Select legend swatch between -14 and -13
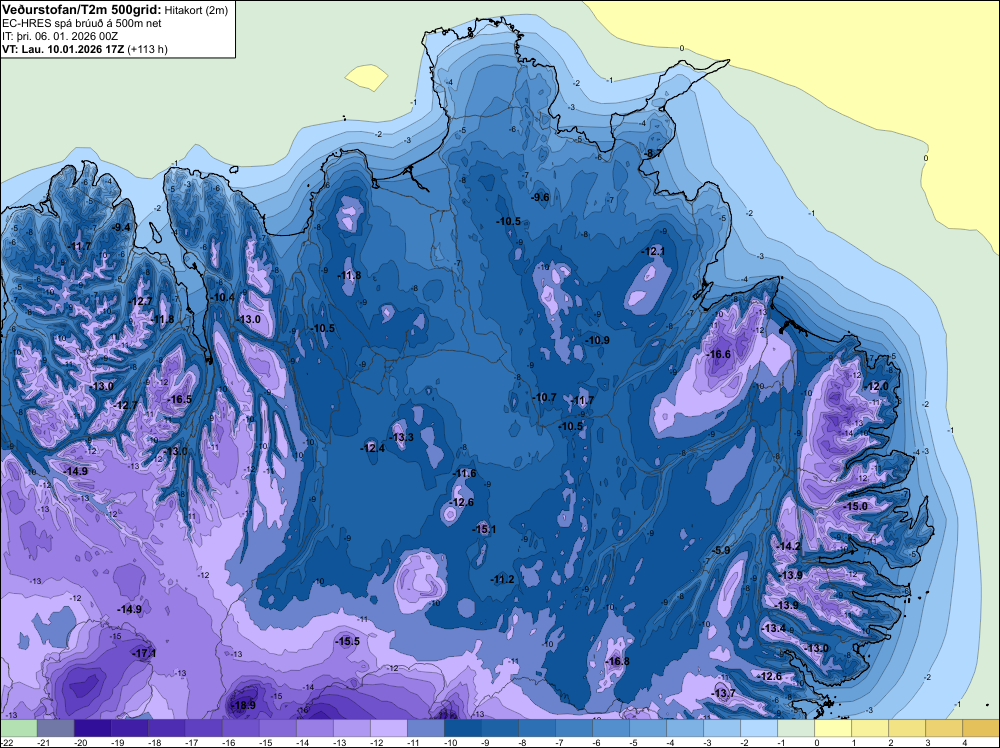 314,728
